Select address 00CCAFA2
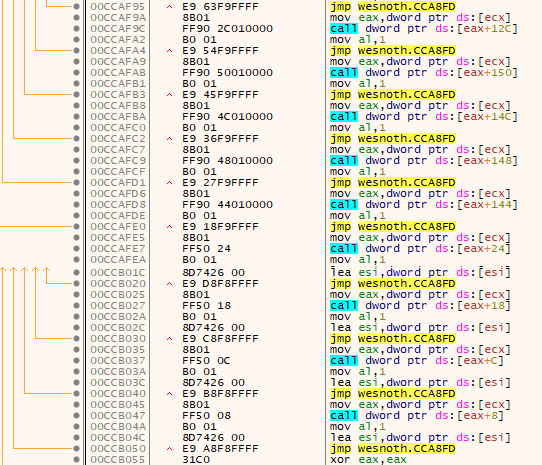 [118, 39]
